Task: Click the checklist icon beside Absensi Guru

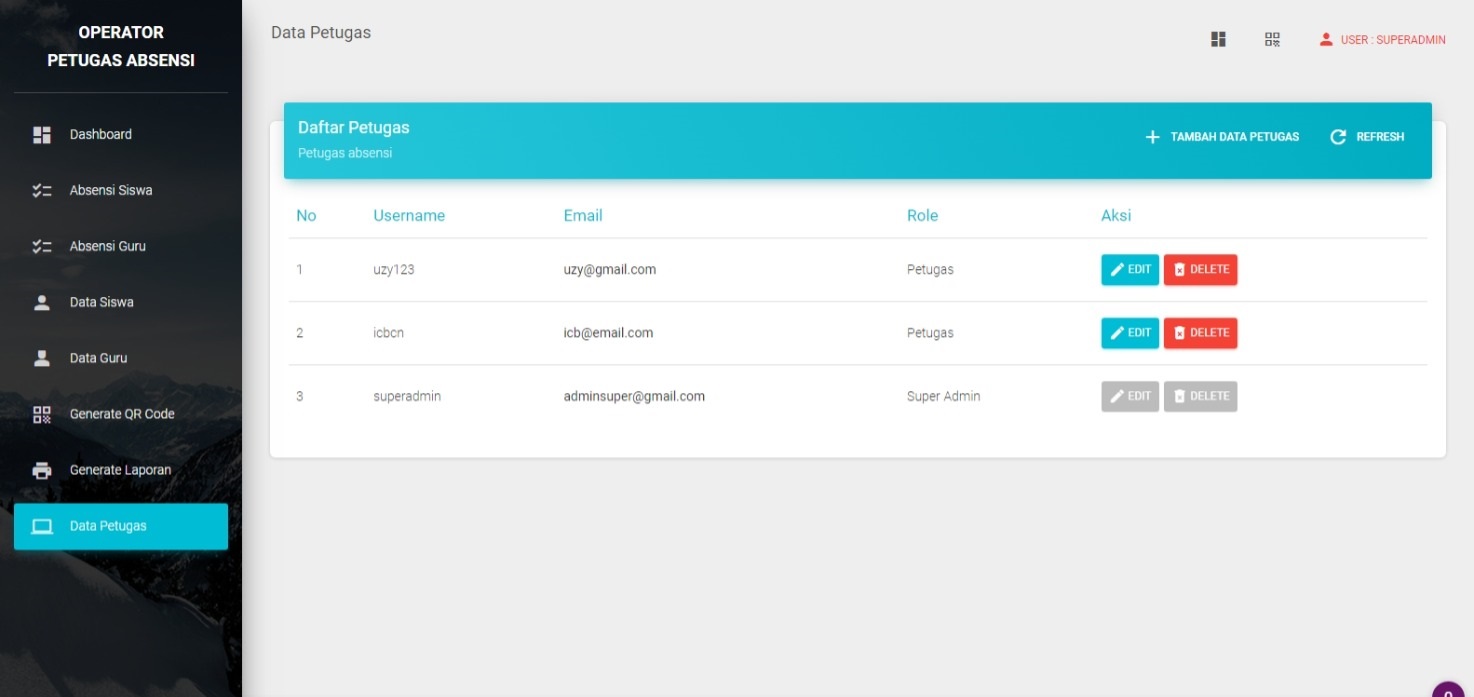Action: 42,246
